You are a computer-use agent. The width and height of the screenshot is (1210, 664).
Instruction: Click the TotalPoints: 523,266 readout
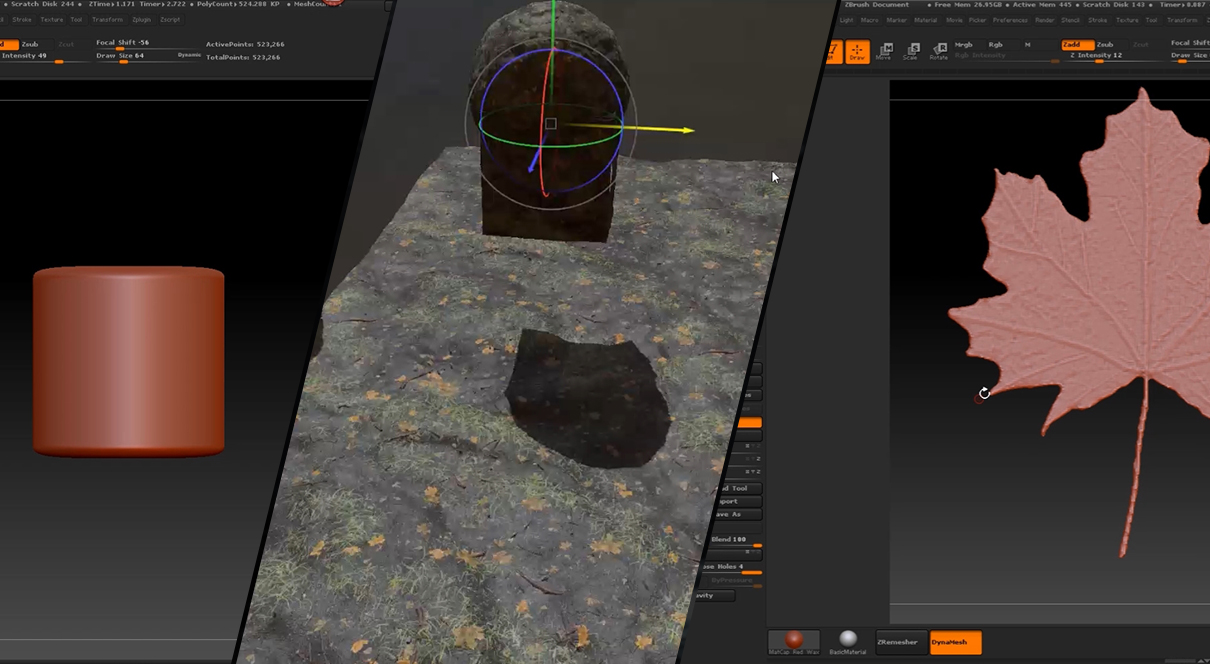tap(245, 57)
